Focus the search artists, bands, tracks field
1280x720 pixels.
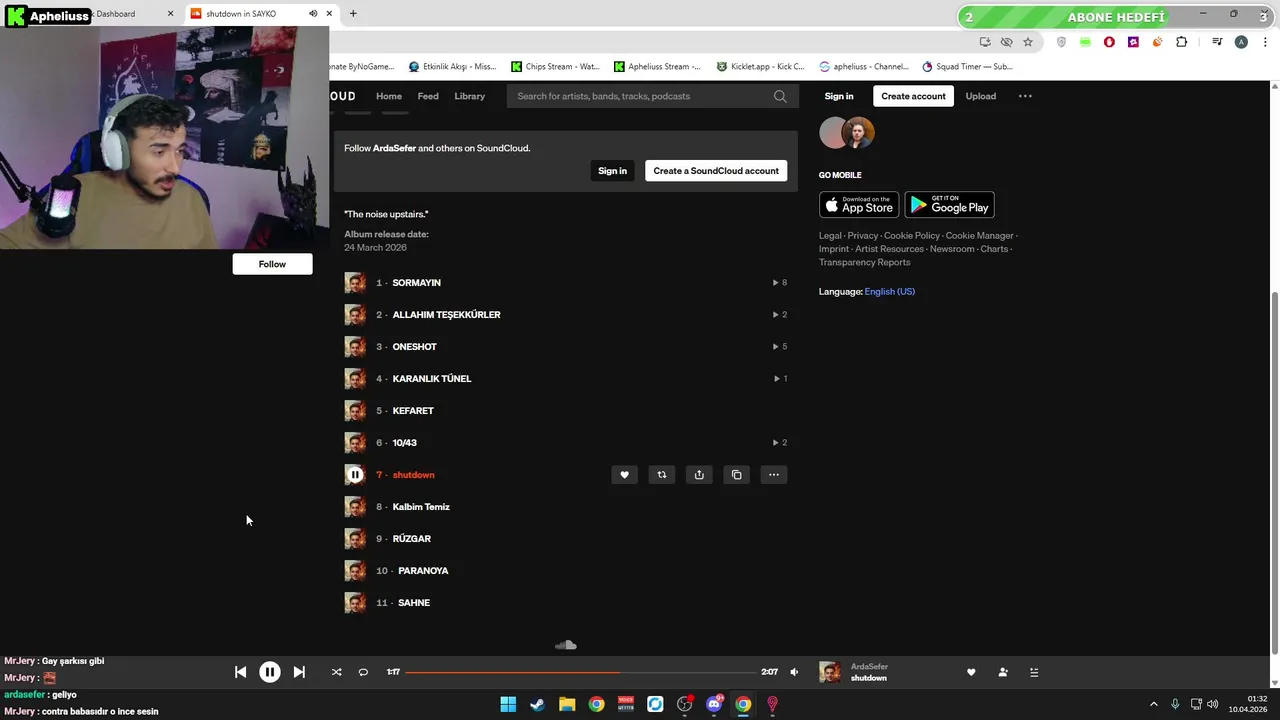(x=640, y=96)
